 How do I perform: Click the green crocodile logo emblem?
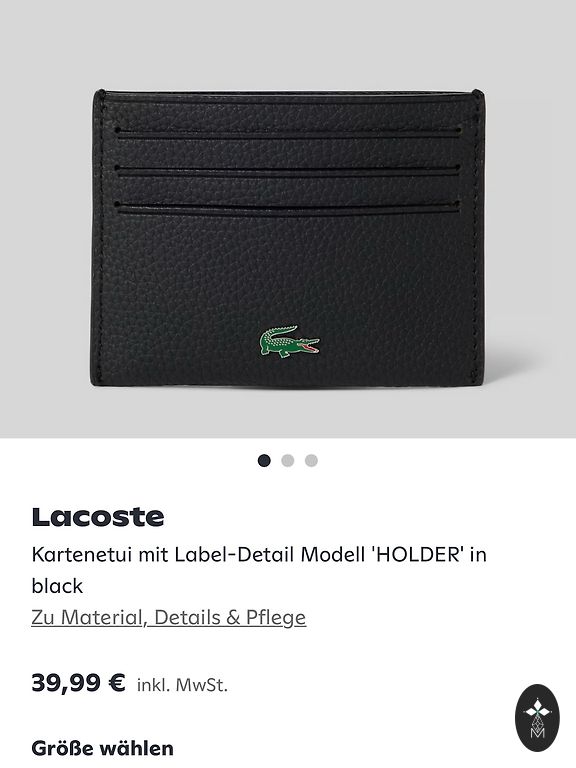pyautogui.click(x=289, y=342)
